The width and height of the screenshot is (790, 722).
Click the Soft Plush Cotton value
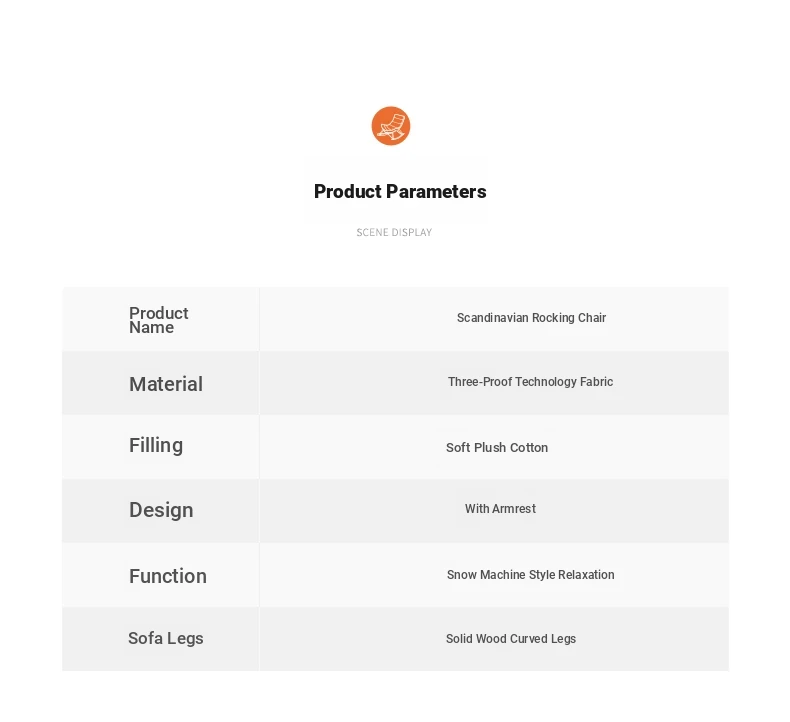coord(497,447)
